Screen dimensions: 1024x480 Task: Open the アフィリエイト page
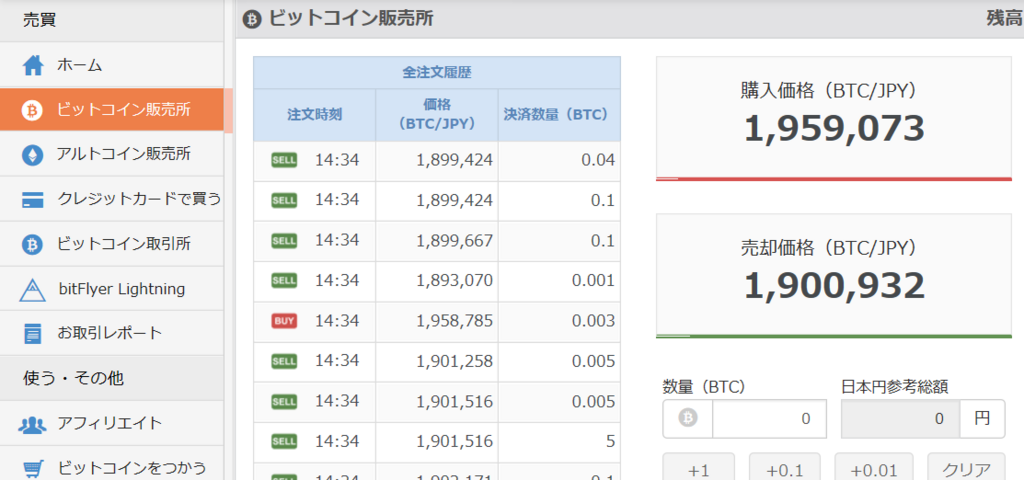pos(112,423)
